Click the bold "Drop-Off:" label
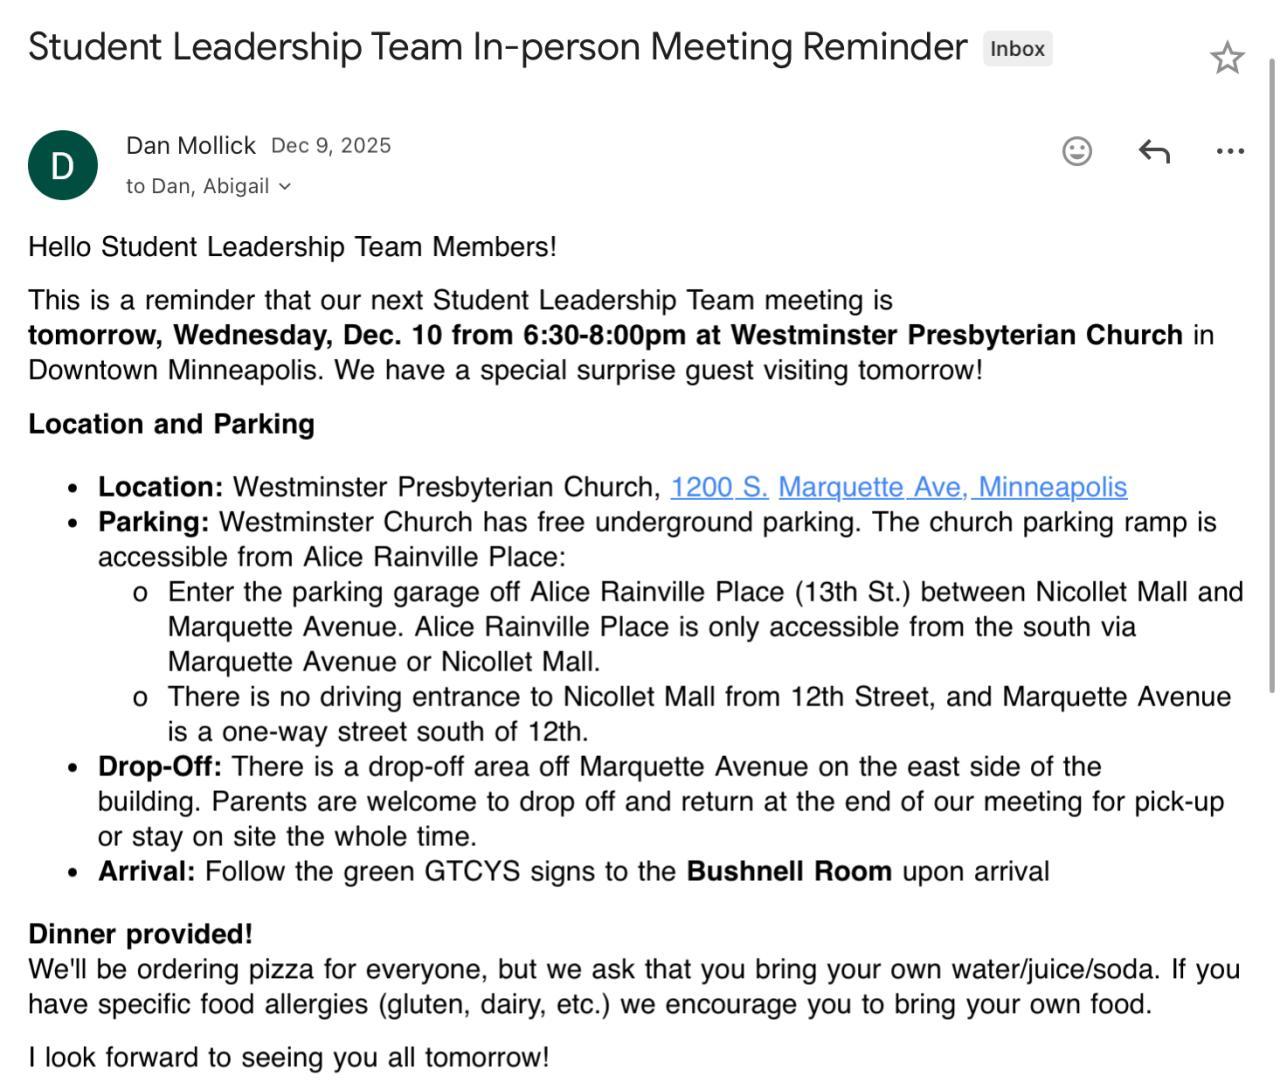1280x1082 pixels. coord(160,767)
